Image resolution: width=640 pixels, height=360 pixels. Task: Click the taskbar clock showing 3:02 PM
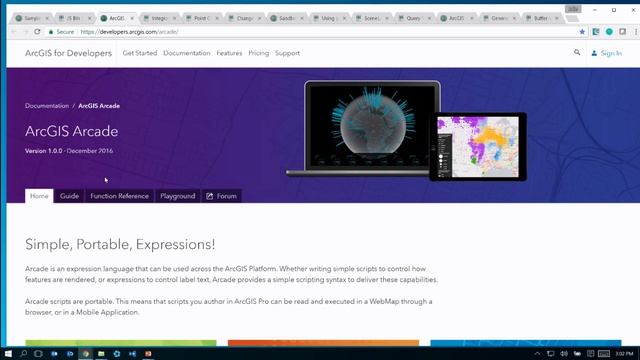[x=624, y=353]
